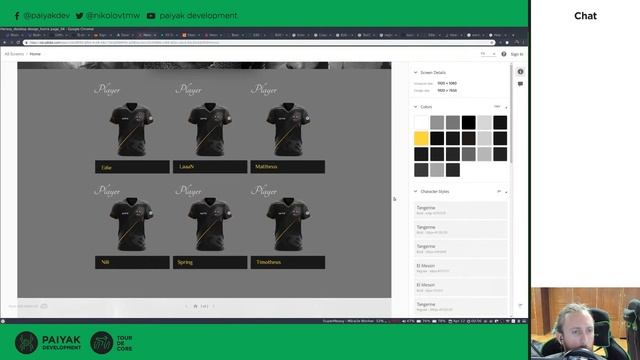Click Tour De Core logo
The height and width of the screenshot is (360, 640).
pos(111,342)
